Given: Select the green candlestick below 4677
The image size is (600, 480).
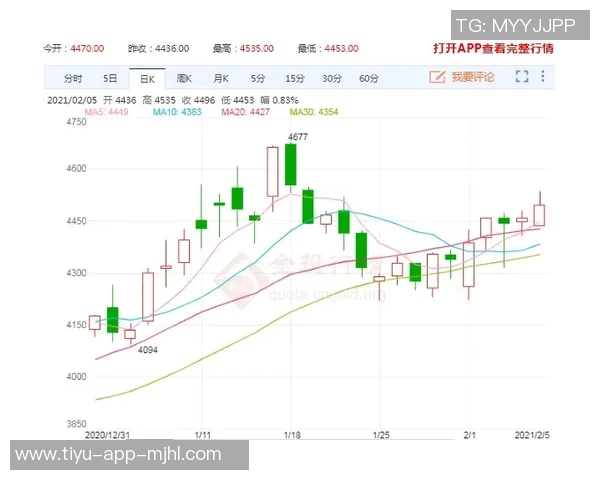Looking at the screenshot, I should [x=291, y=165].
